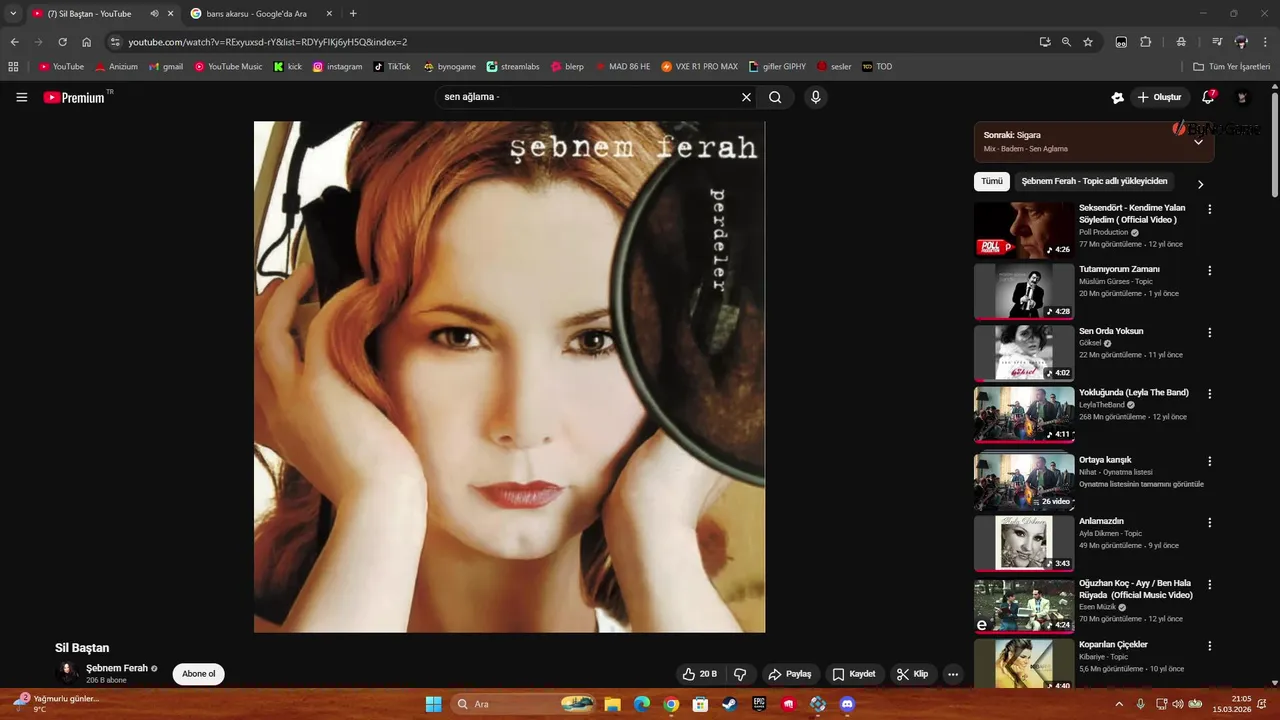Subscribe with the Abone ol button

198,674
